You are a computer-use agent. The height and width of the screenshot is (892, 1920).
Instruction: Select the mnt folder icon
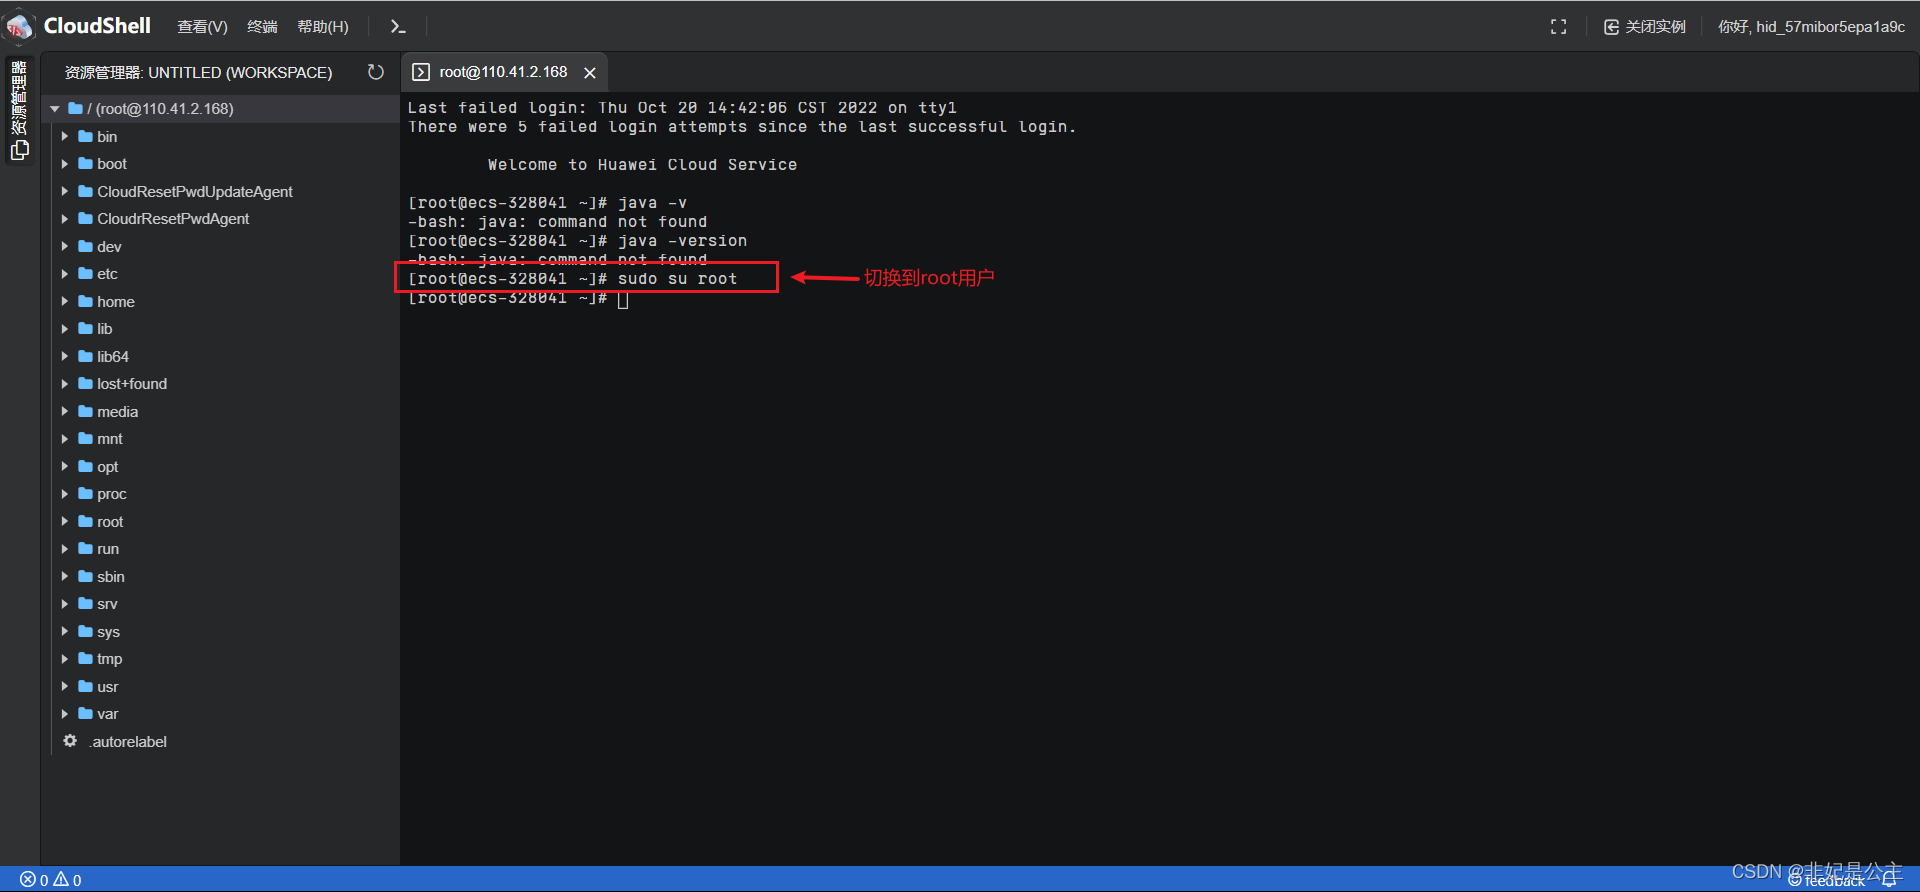point(85,439)
